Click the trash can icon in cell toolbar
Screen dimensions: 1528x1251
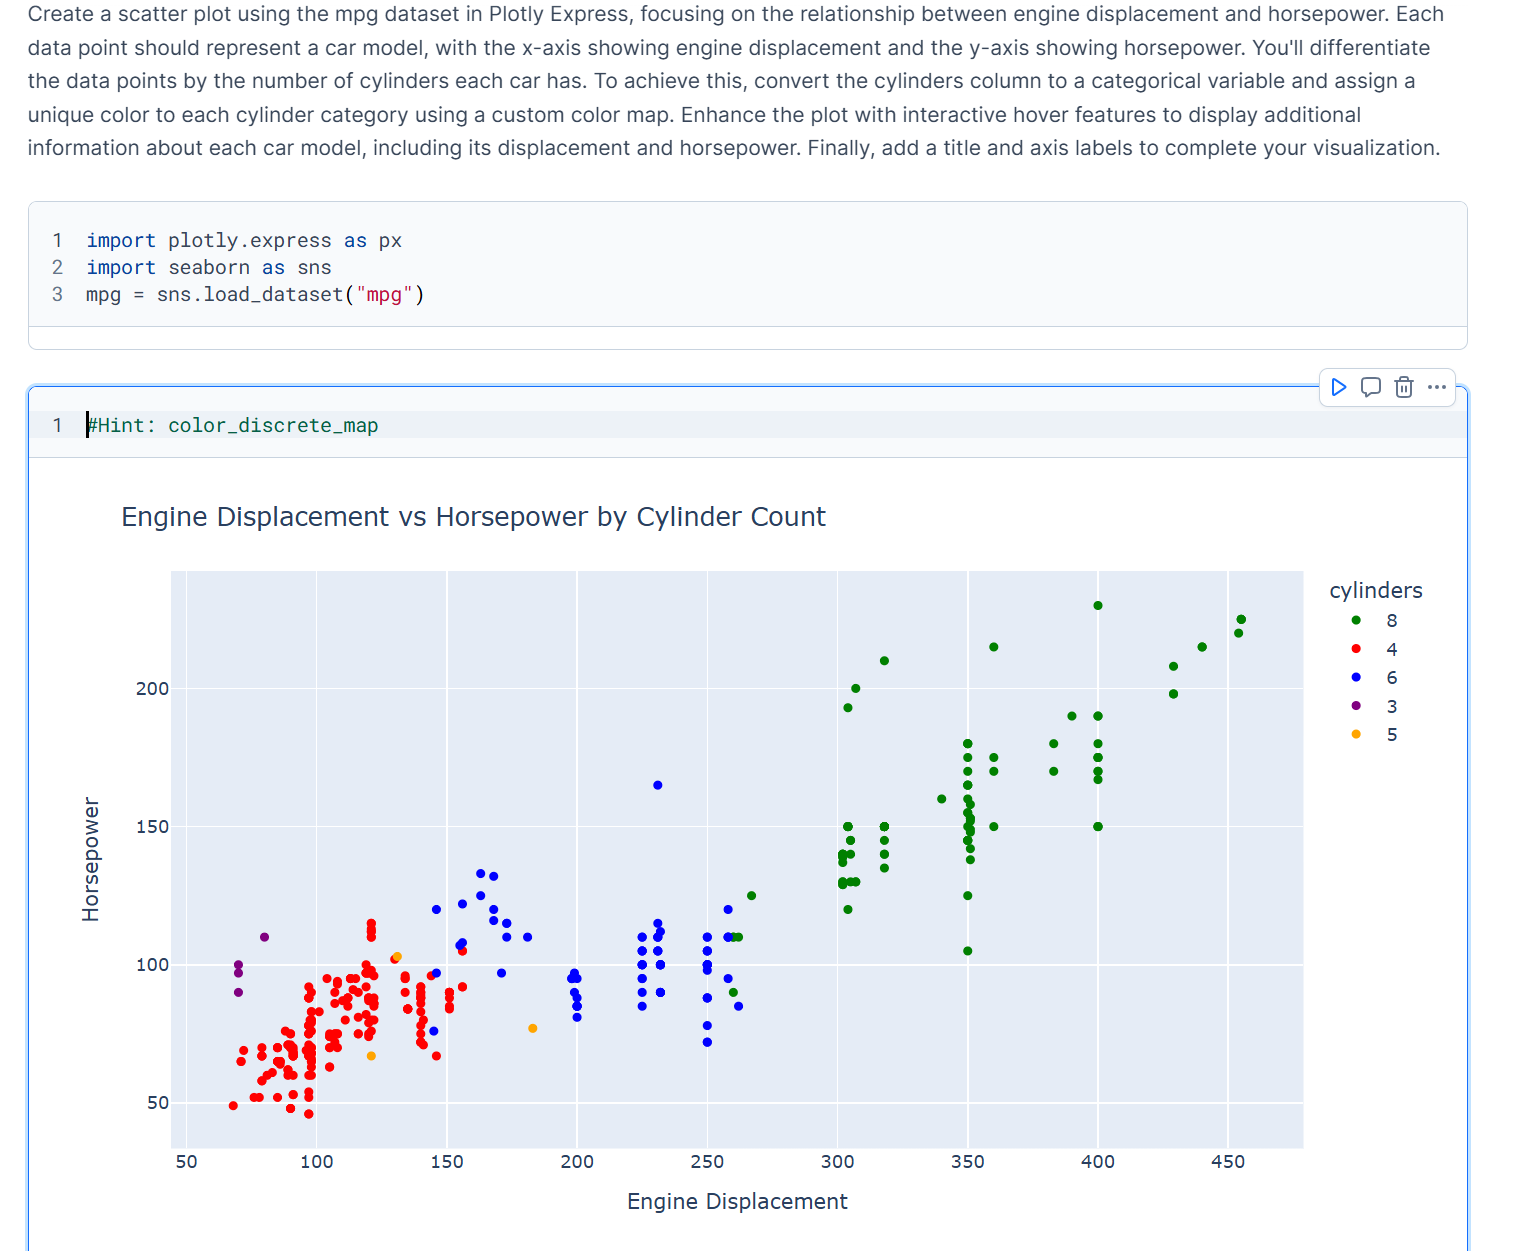click(1404, 387)
